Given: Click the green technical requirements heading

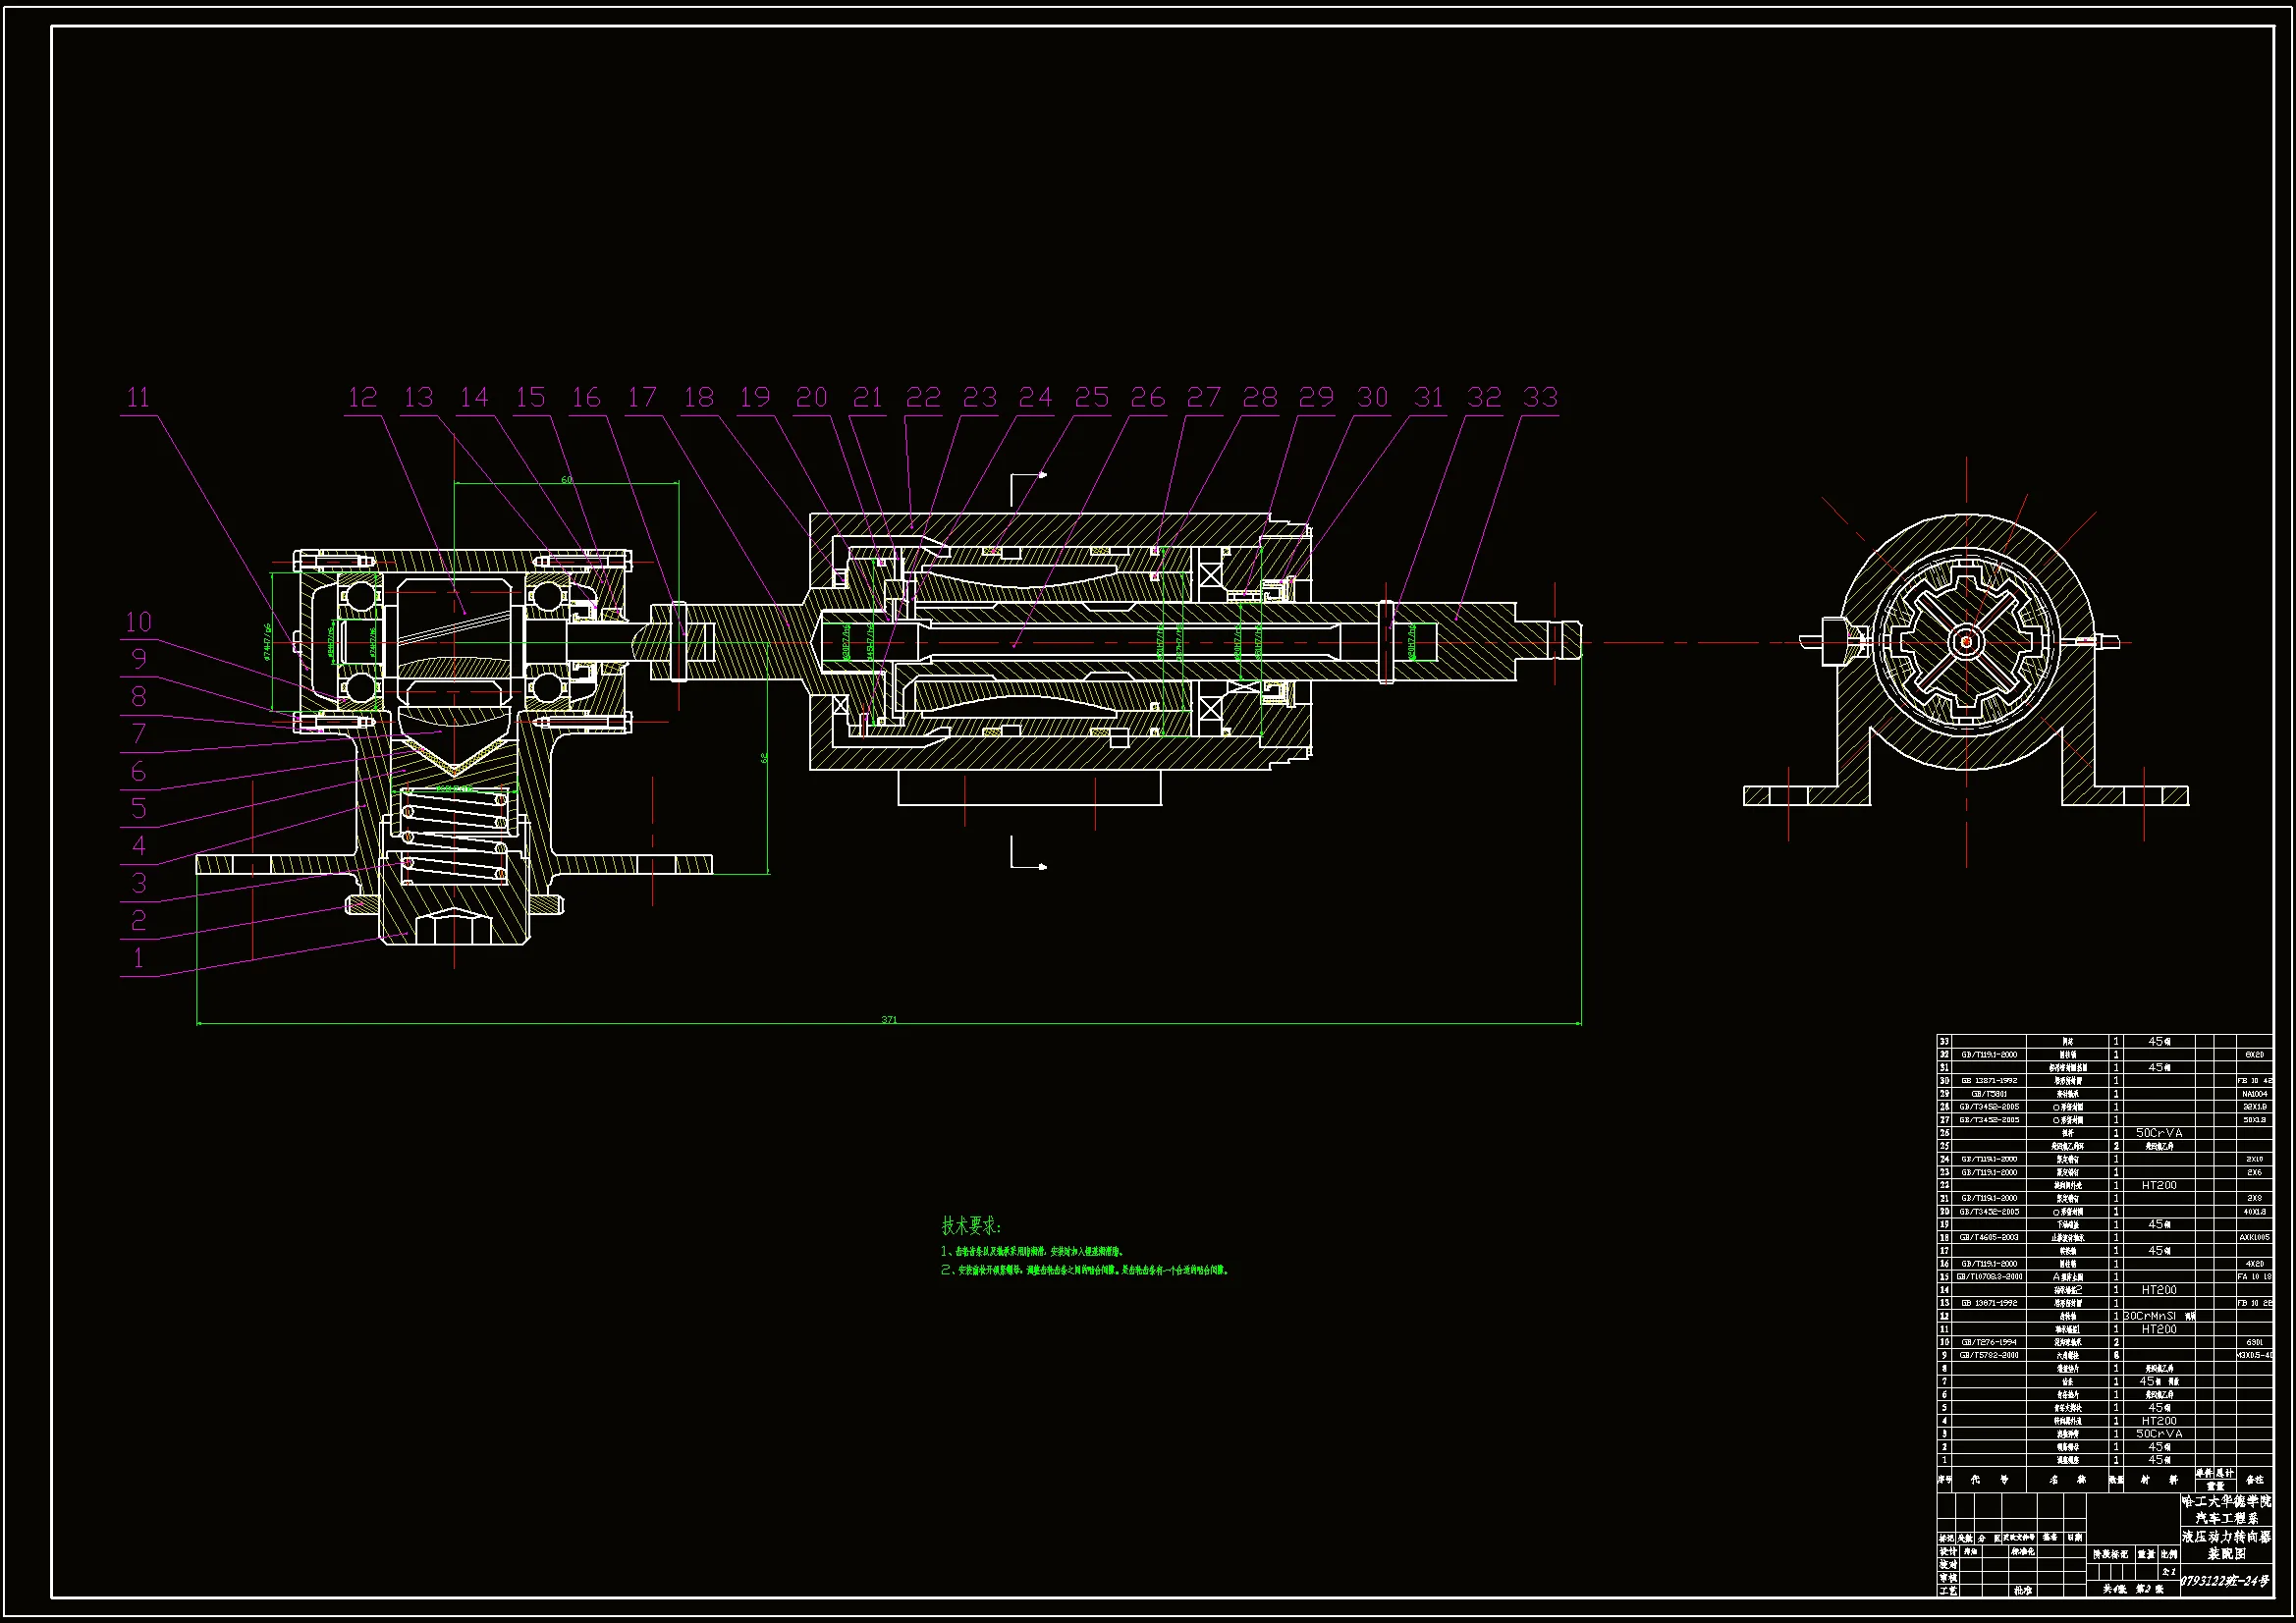Looking at the screenshot, I should pos(970,1226).
